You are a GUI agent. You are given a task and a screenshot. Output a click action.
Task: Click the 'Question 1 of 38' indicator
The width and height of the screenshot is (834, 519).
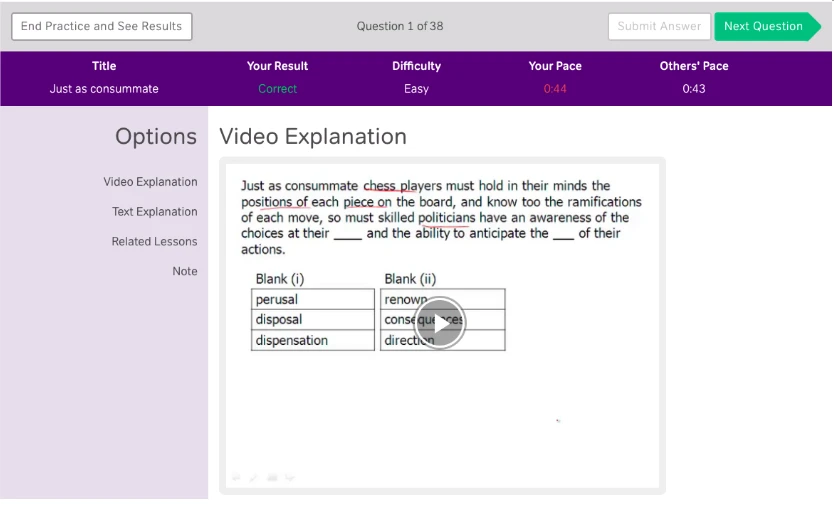pos(400,26)
